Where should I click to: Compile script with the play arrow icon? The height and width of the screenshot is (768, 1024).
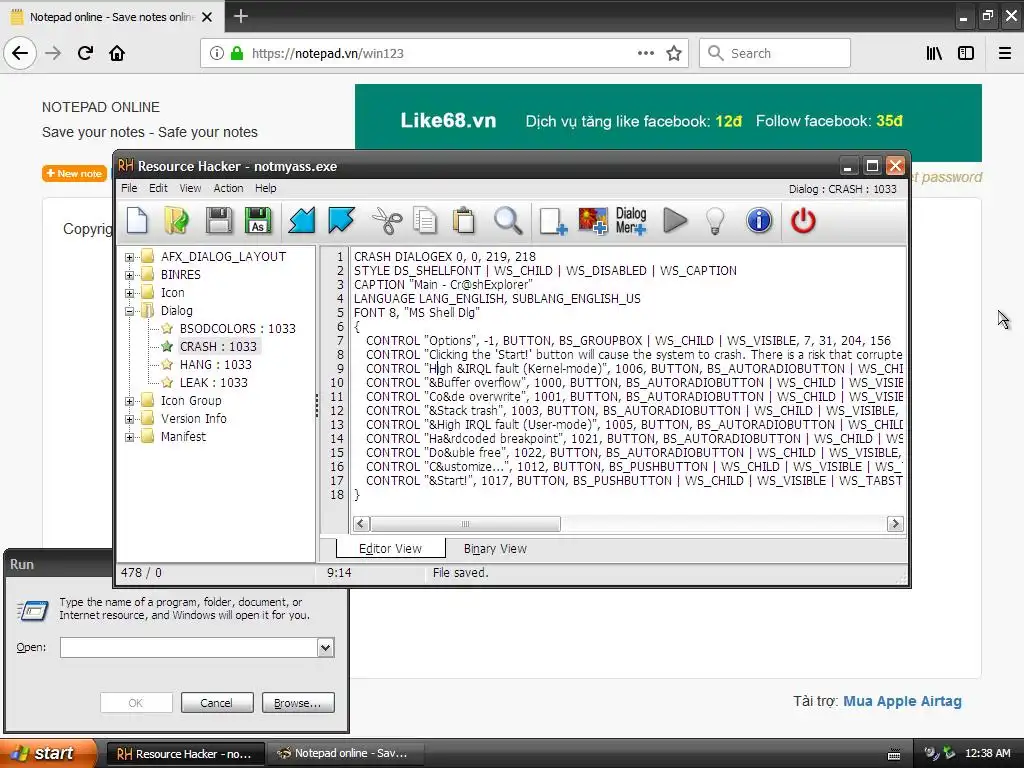(675, 221)
